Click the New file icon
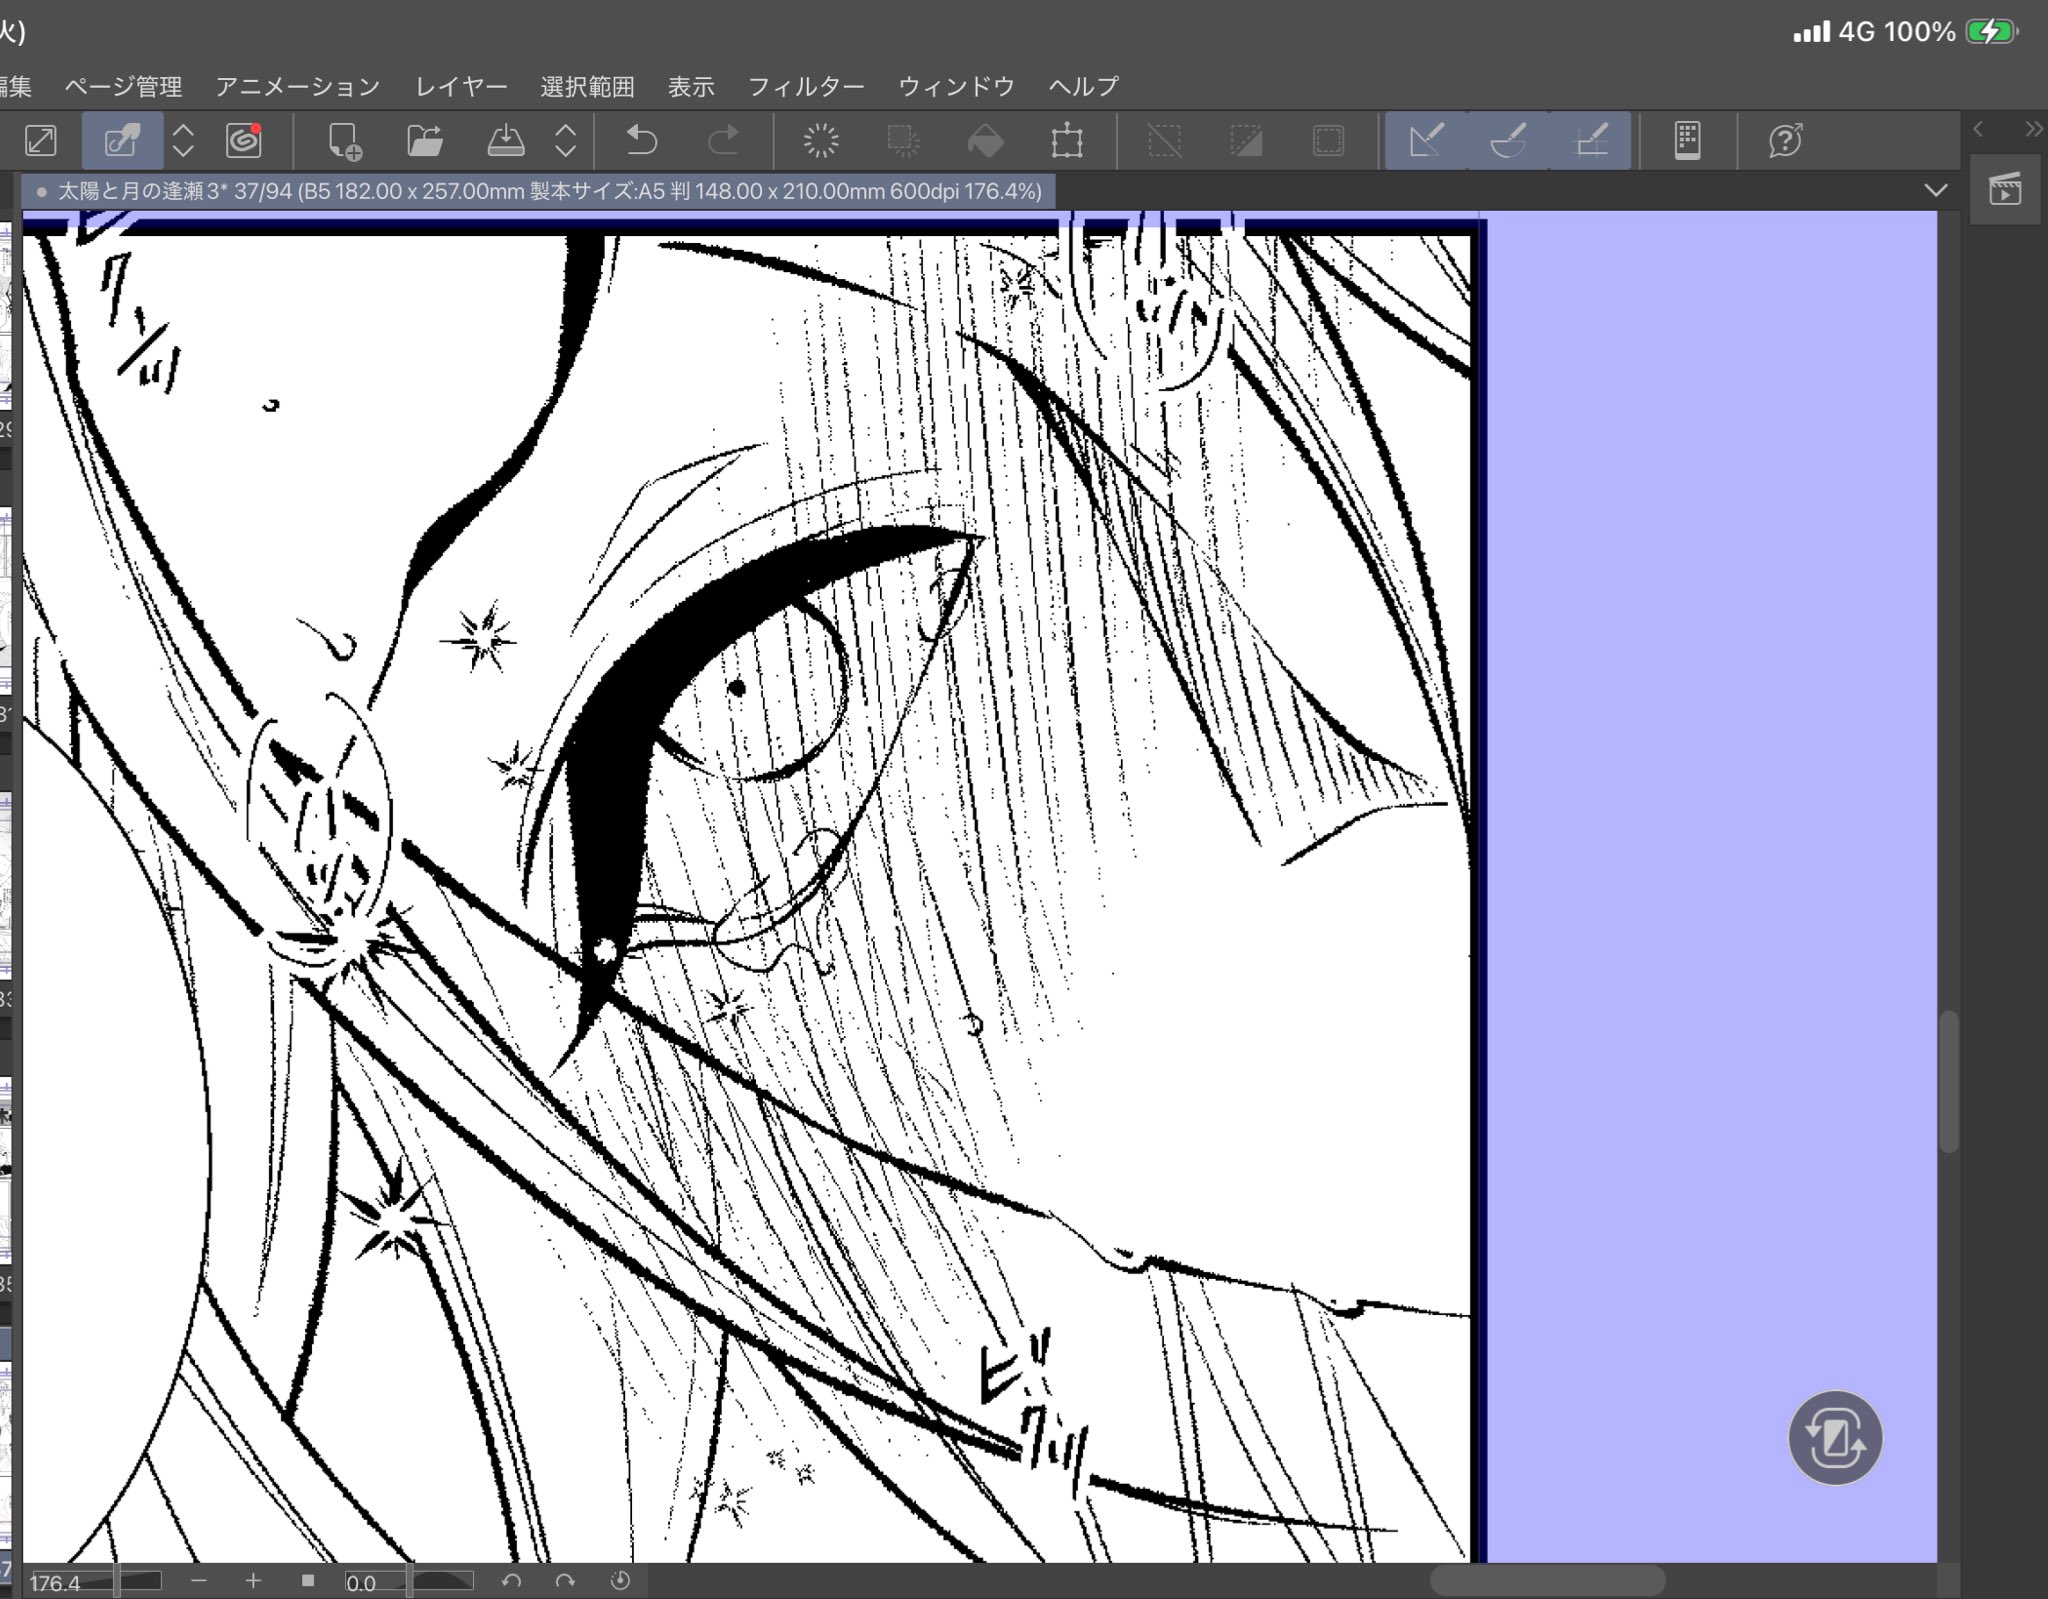 click(x=344, y=141)
